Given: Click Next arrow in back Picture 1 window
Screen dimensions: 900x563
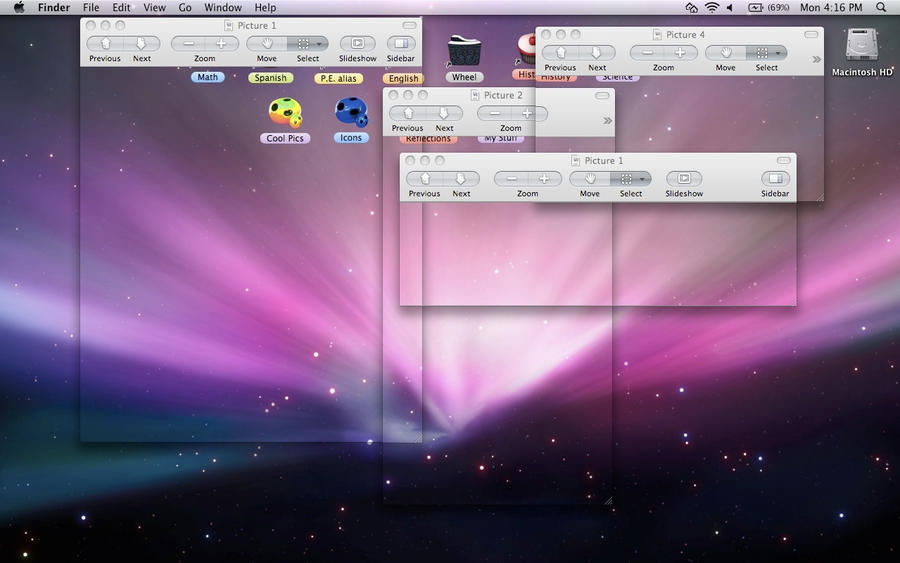Looking at the screenshot, I should 142,44.
